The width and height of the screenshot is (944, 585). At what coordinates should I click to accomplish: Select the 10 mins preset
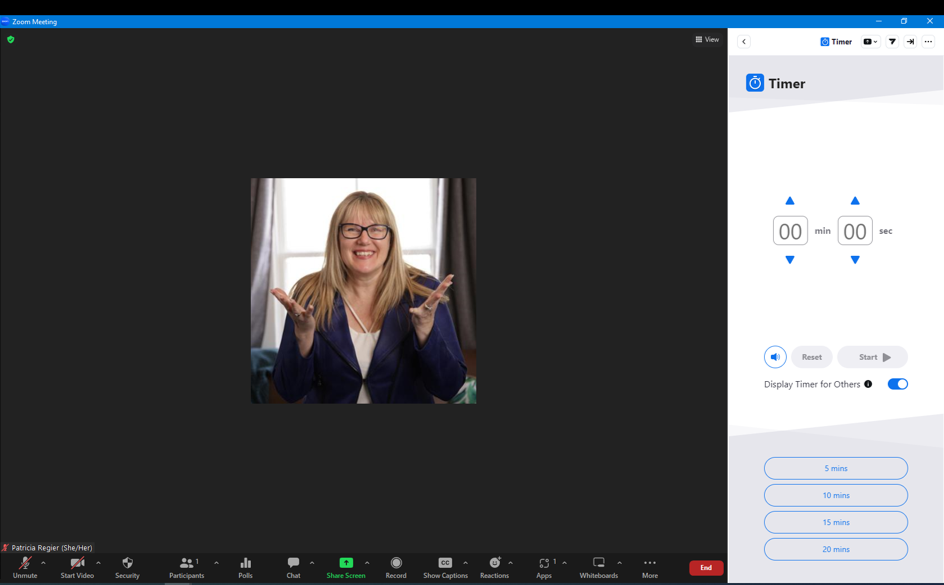tap(835, 495)
